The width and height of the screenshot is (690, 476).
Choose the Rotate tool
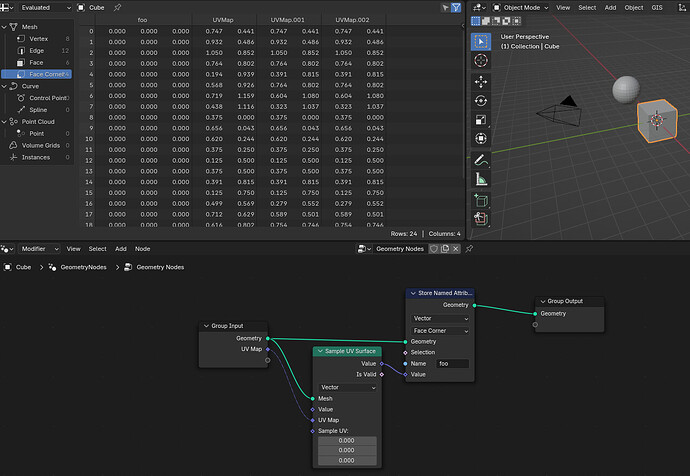481,101
